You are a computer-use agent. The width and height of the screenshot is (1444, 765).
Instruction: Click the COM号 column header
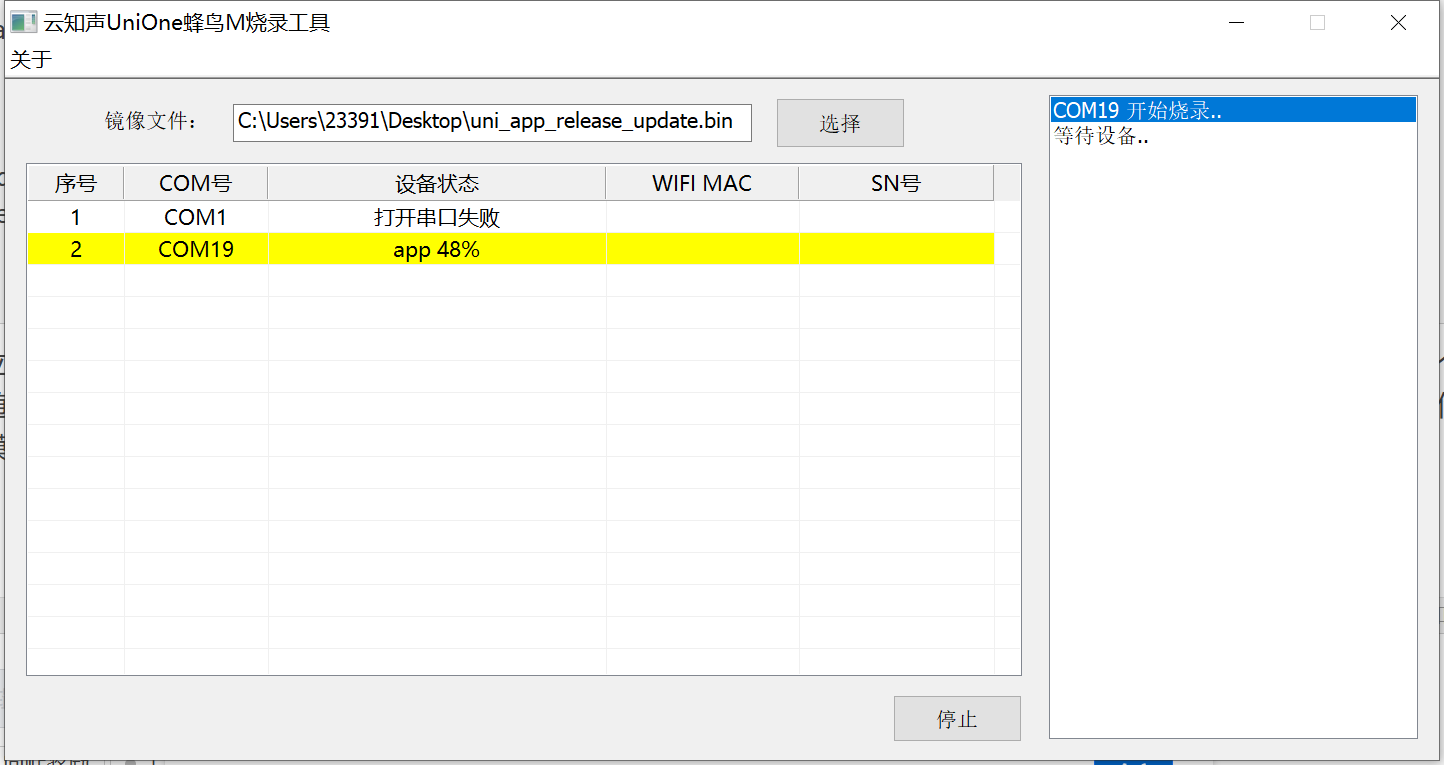[196, 184]
